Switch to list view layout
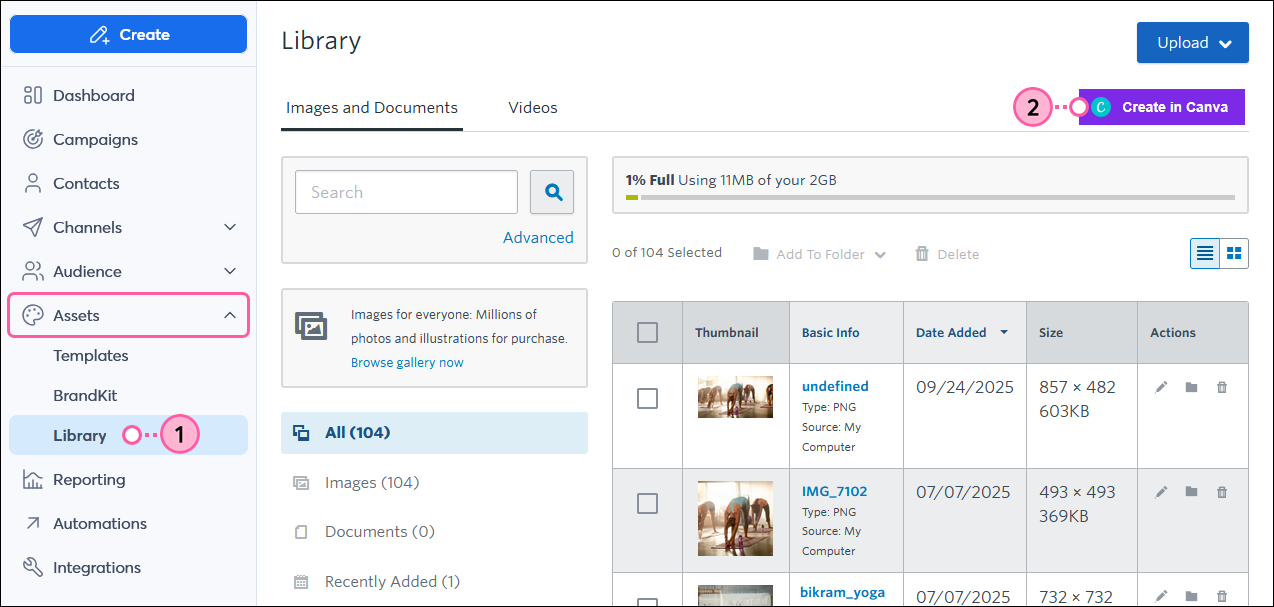 click(x=1205, y=254)
